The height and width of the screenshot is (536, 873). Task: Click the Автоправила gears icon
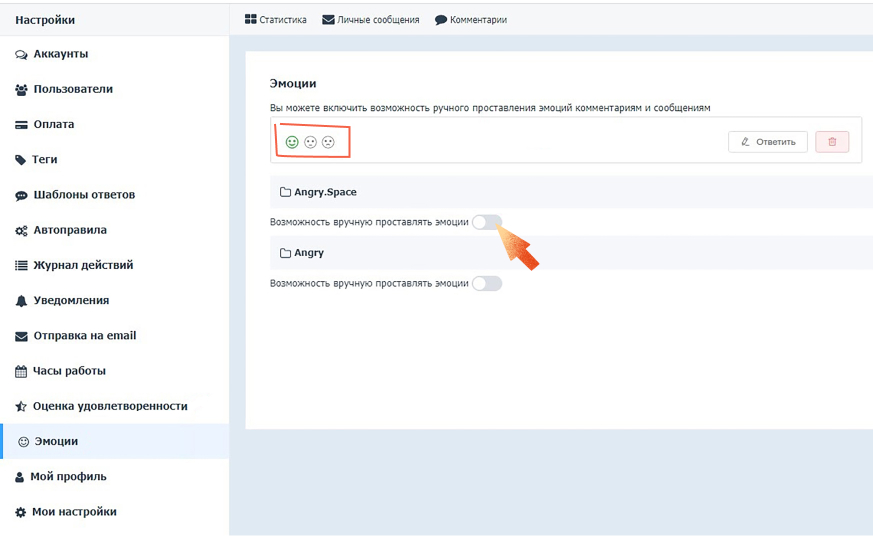pos(21,230)
